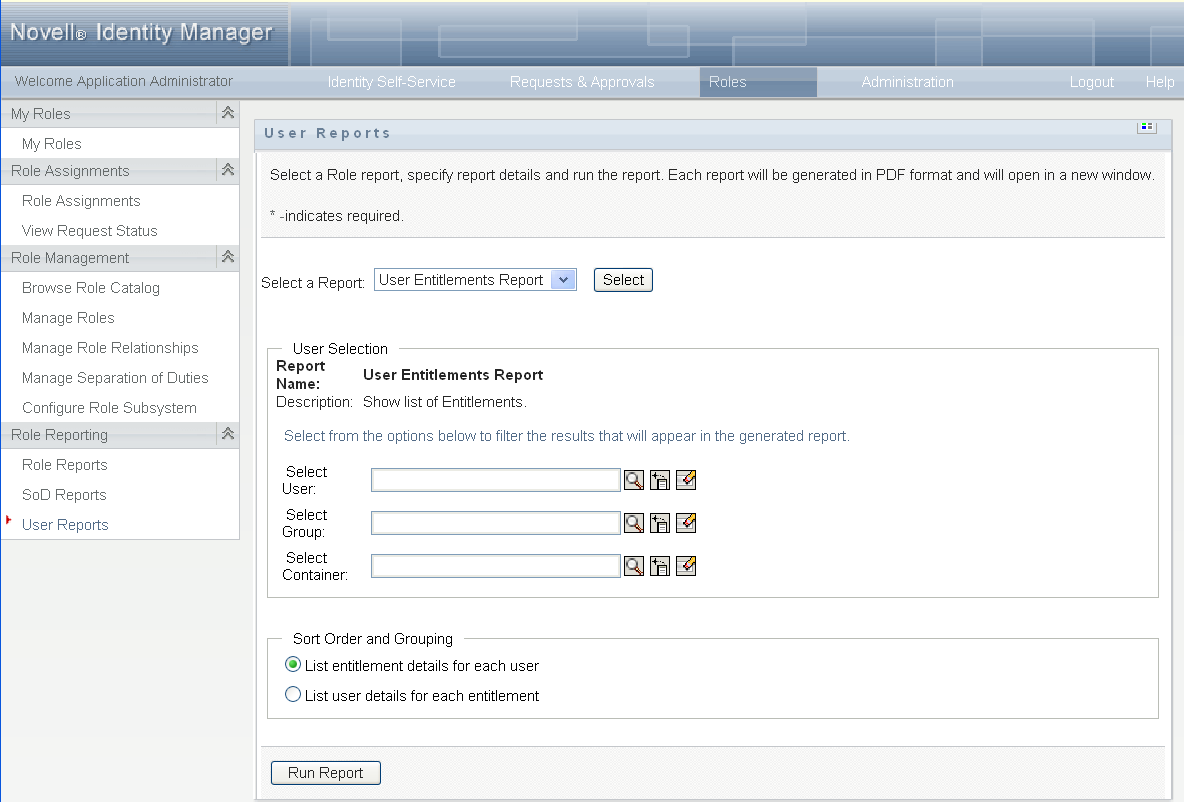Select User Reports in sidebar
This screenshot has width=1184, height=802.
[x=65, y=525]
